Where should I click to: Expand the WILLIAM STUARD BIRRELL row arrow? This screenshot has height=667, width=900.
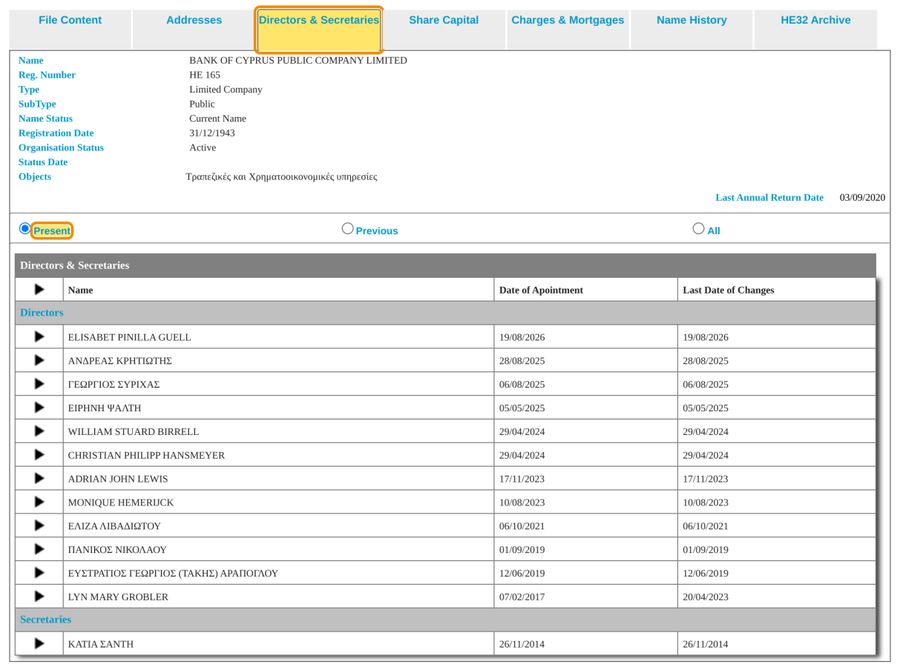39,431
